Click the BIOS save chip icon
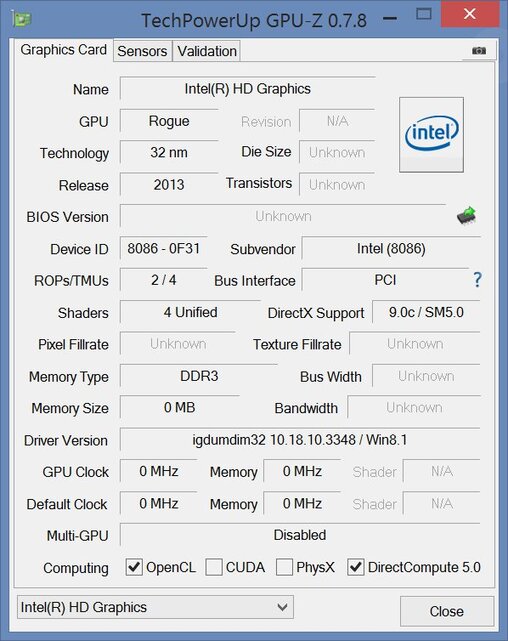Image resolution: width=508 pixels, height=641 pixels. (x=467, y=215)
